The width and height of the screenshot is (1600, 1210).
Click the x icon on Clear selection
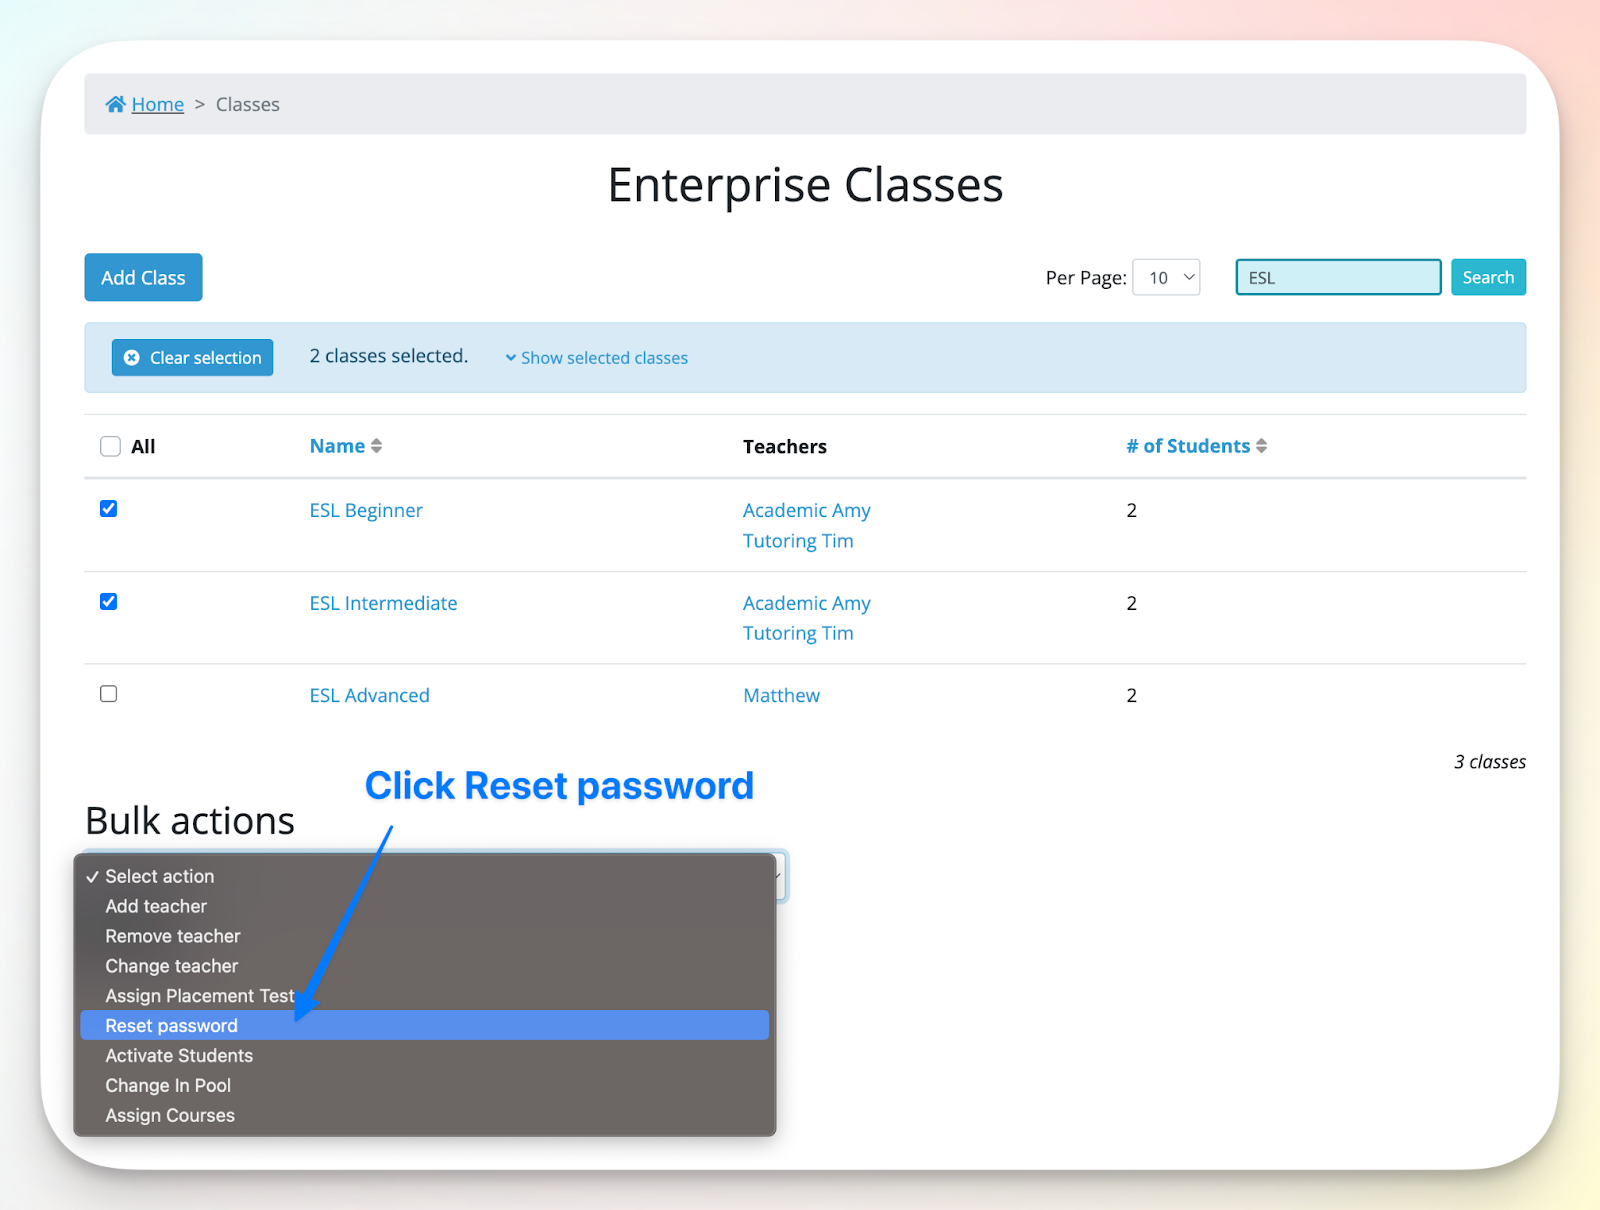[131, 357]
